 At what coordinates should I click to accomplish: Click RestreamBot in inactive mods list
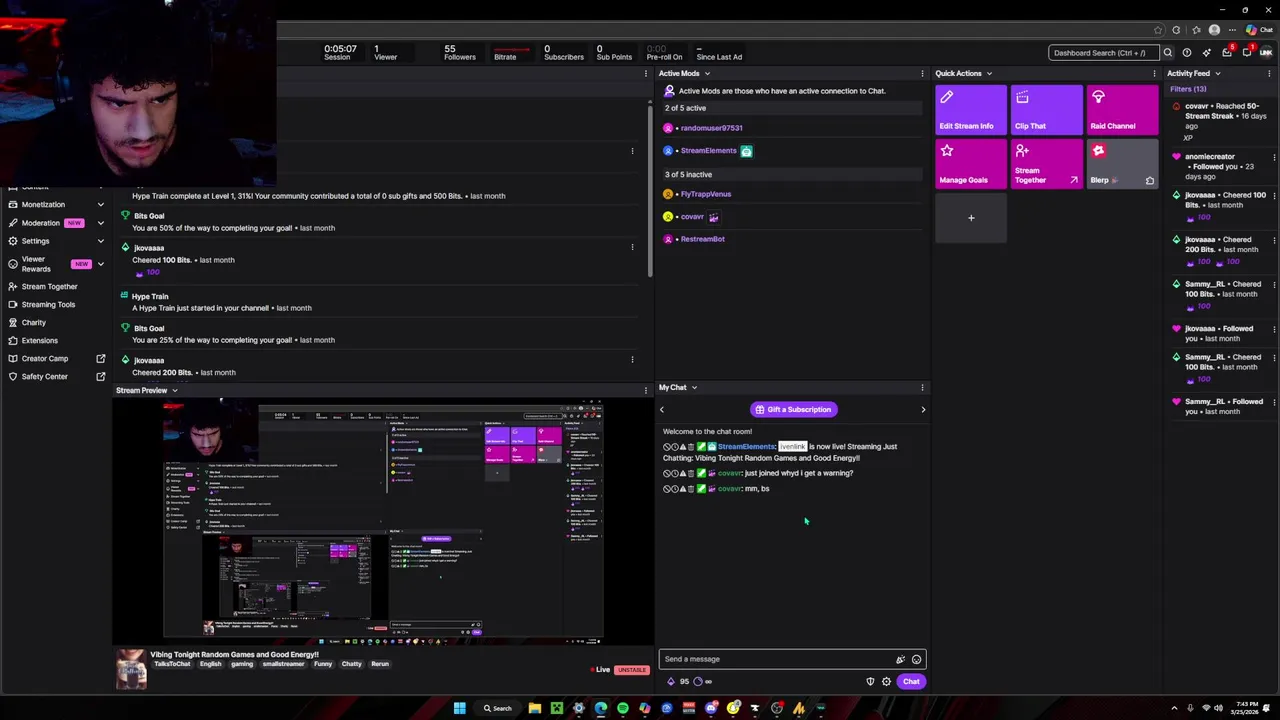(702, 240)
